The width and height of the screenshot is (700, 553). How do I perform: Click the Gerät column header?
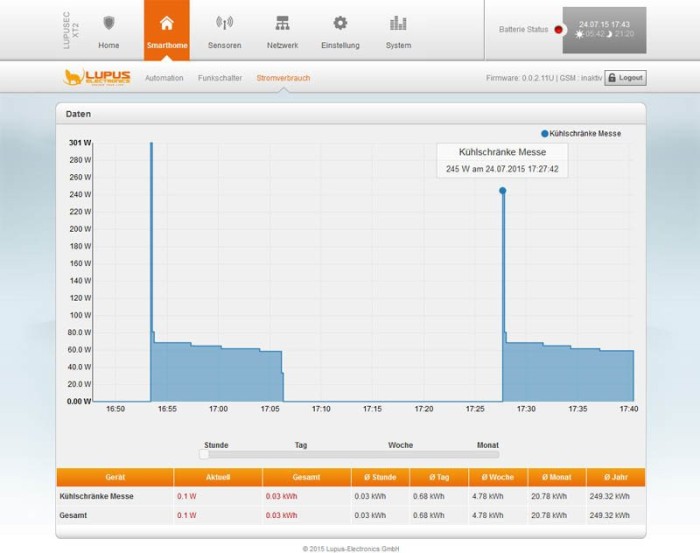coord(115,478)
